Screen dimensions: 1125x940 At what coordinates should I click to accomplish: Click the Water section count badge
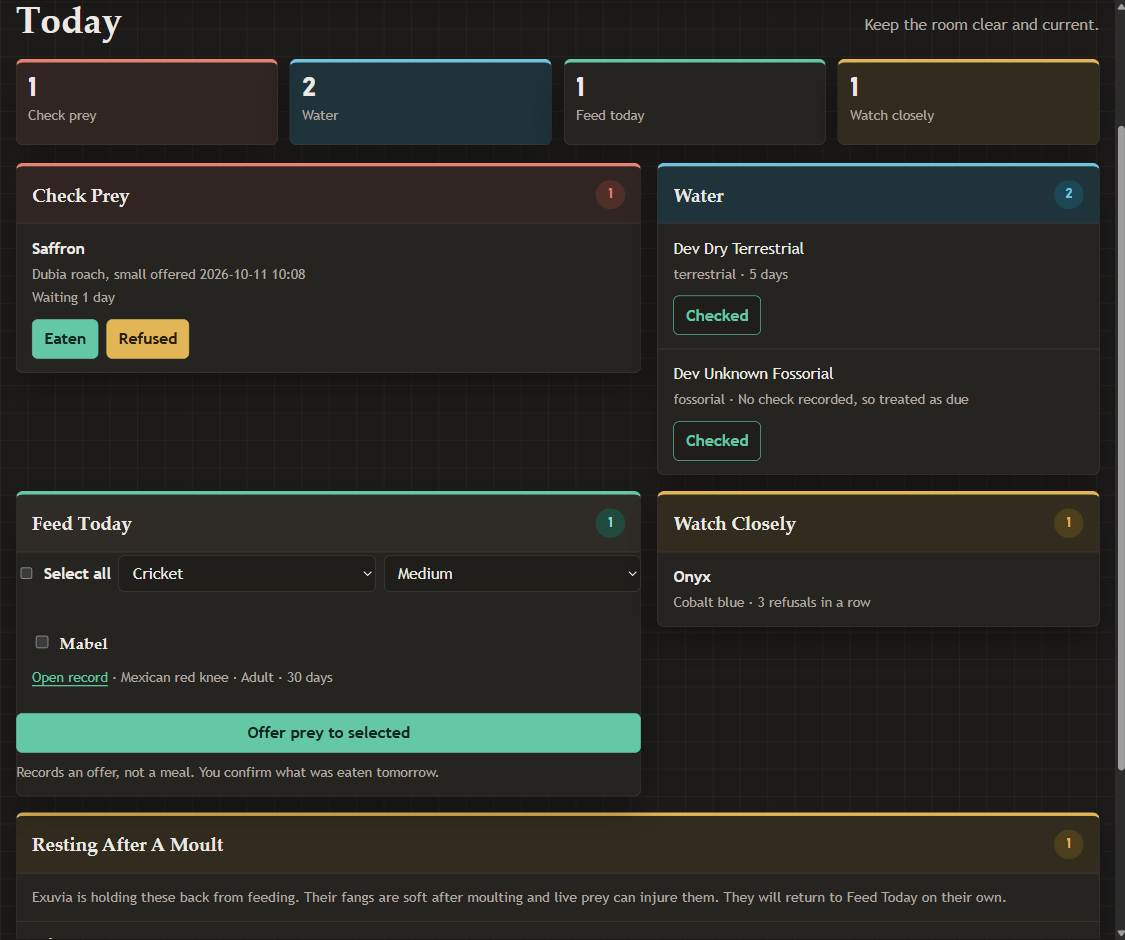coord(1068,194)
